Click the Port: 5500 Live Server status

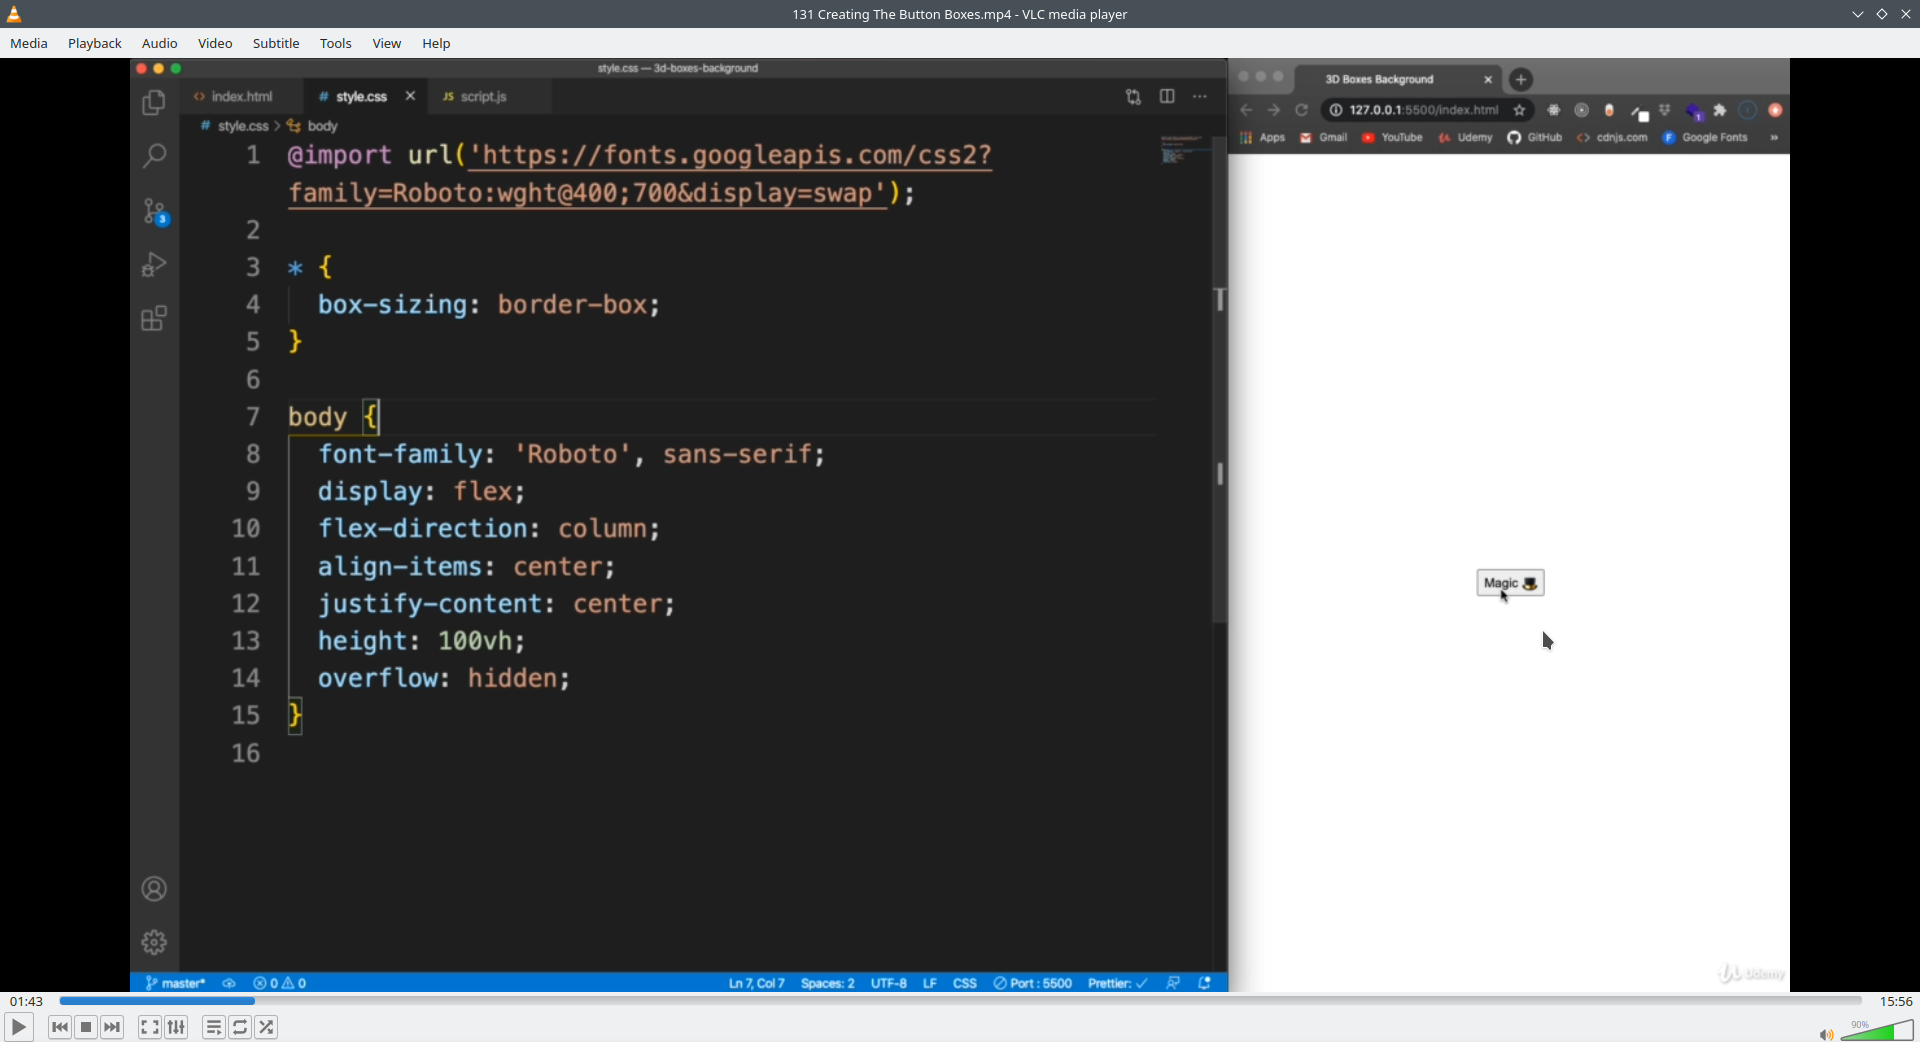(1032, 983)
